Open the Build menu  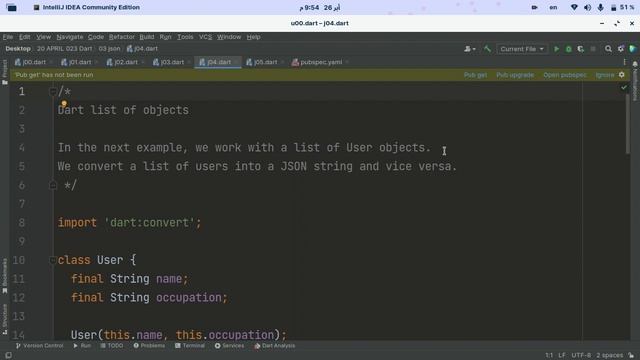coord(147,37)
